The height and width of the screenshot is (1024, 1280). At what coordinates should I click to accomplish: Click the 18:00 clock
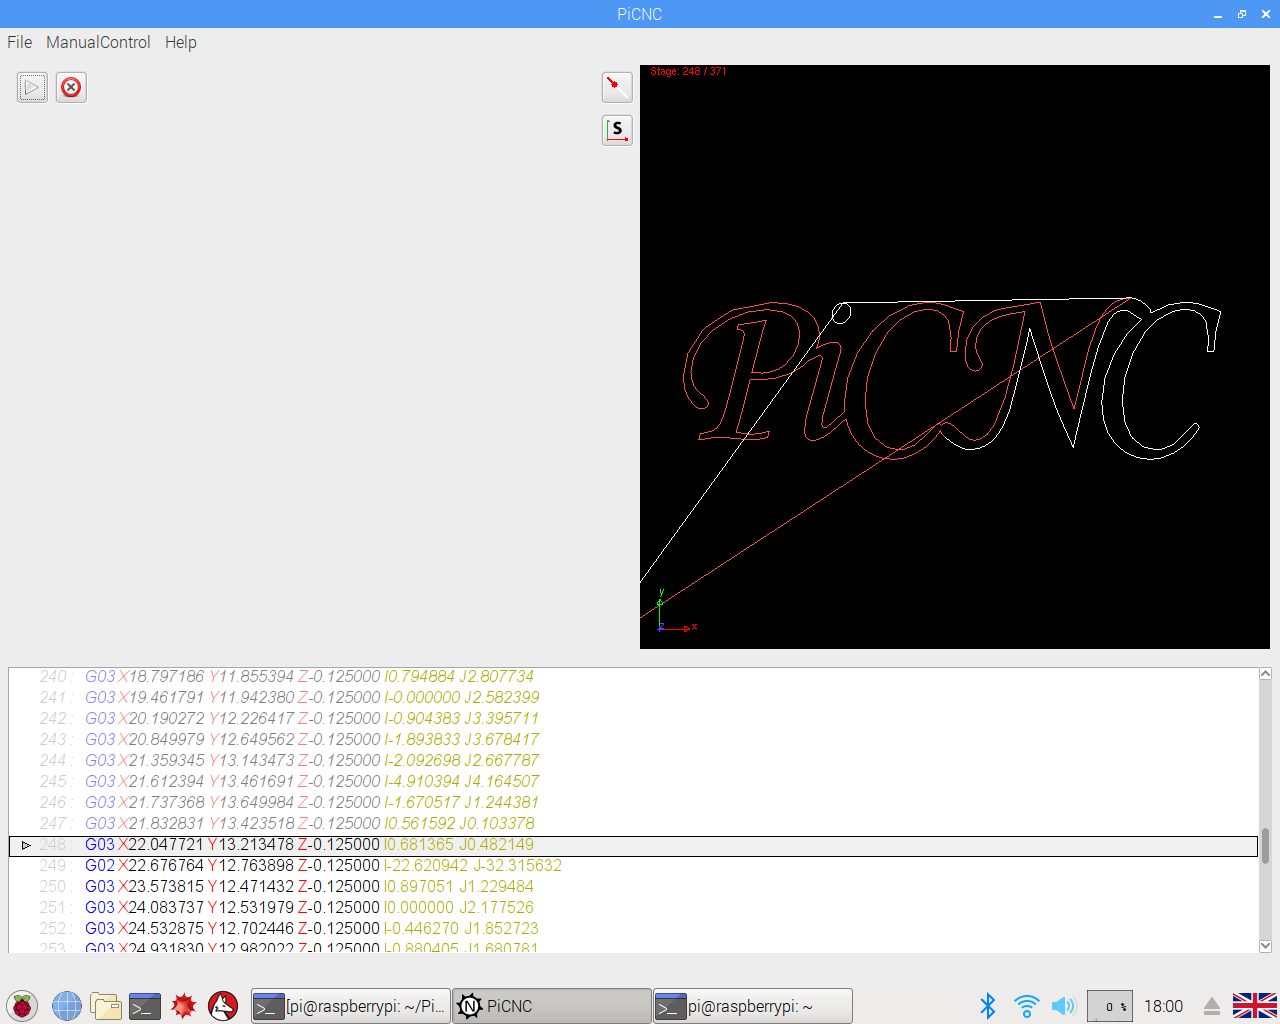1163,1006
